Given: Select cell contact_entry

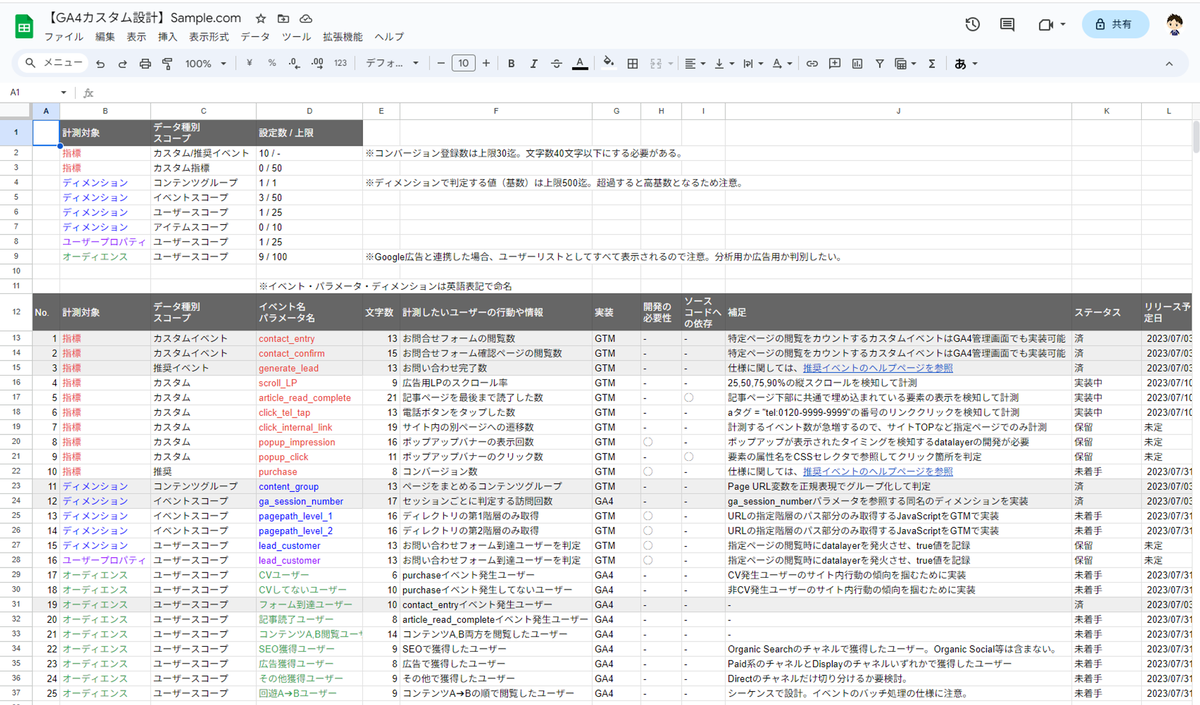Looking at the screenshot, I should (x=309, y=339).
